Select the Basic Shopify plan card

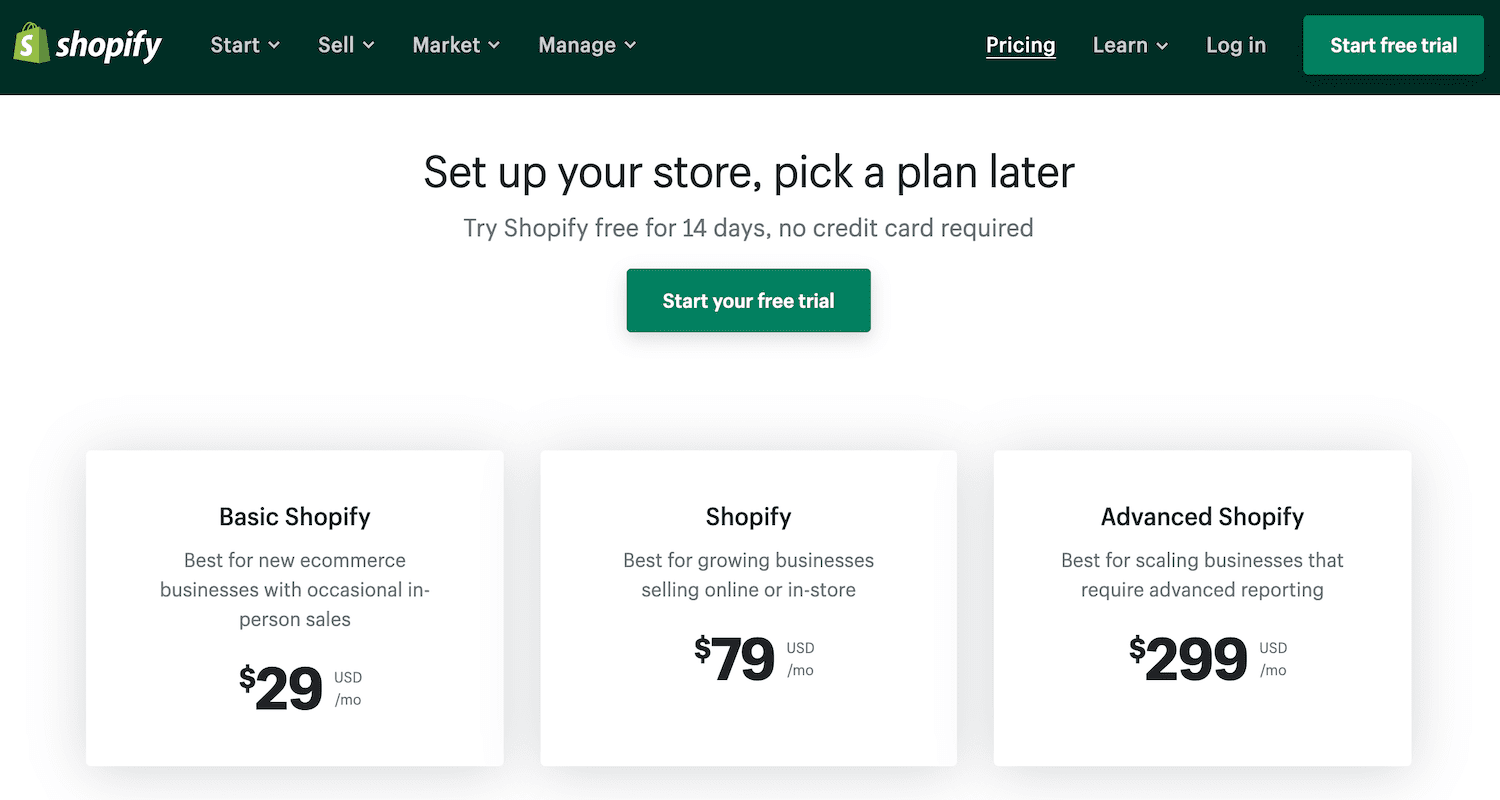[x=294, y=607]
